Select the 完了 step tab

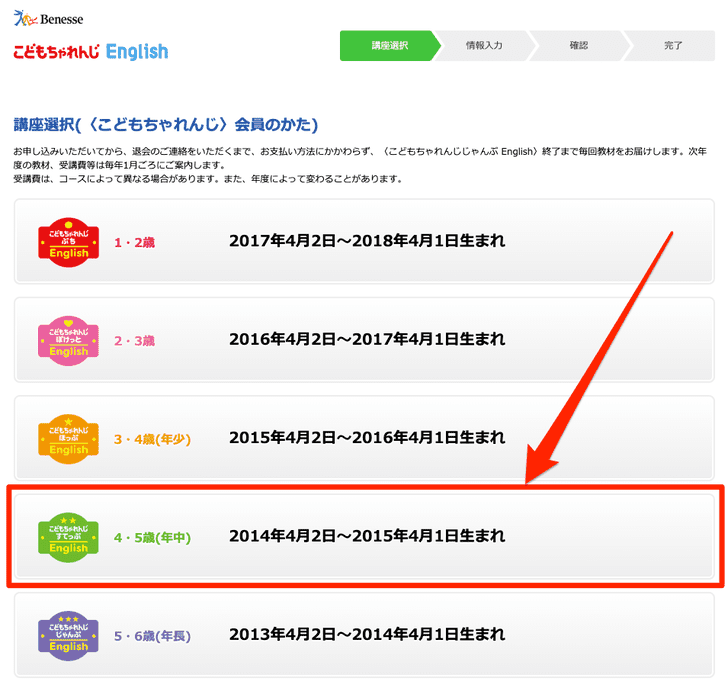pyautogui.click(x=672, y=46)
